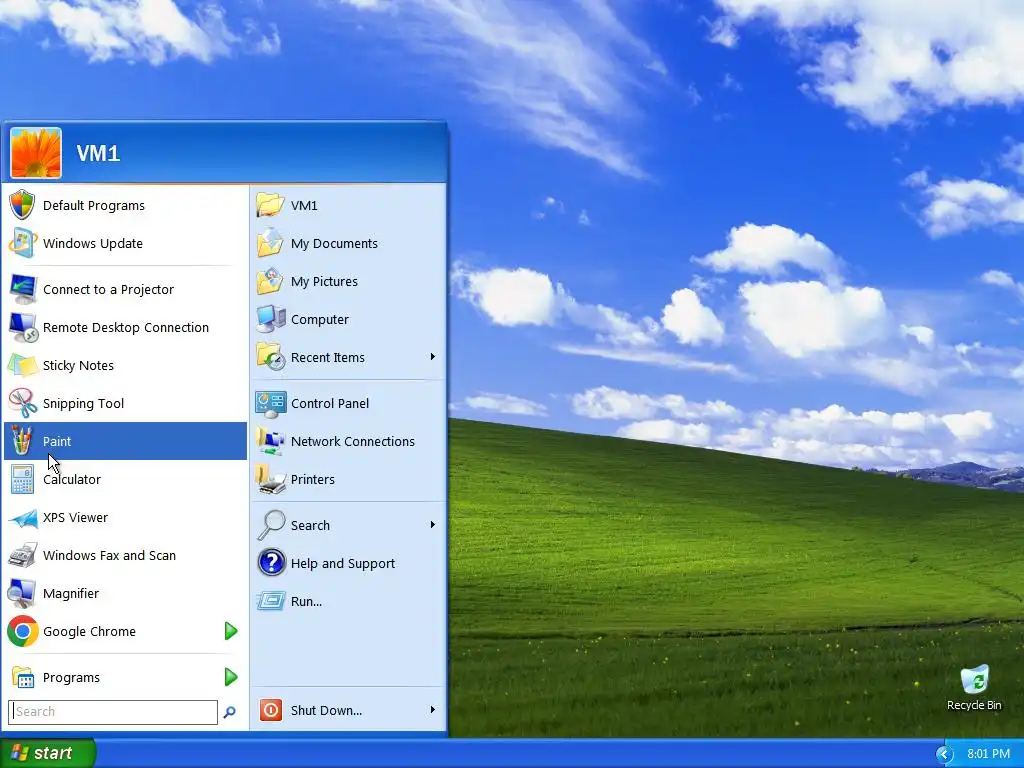Click the My Documents folder icon

point(270,243)
